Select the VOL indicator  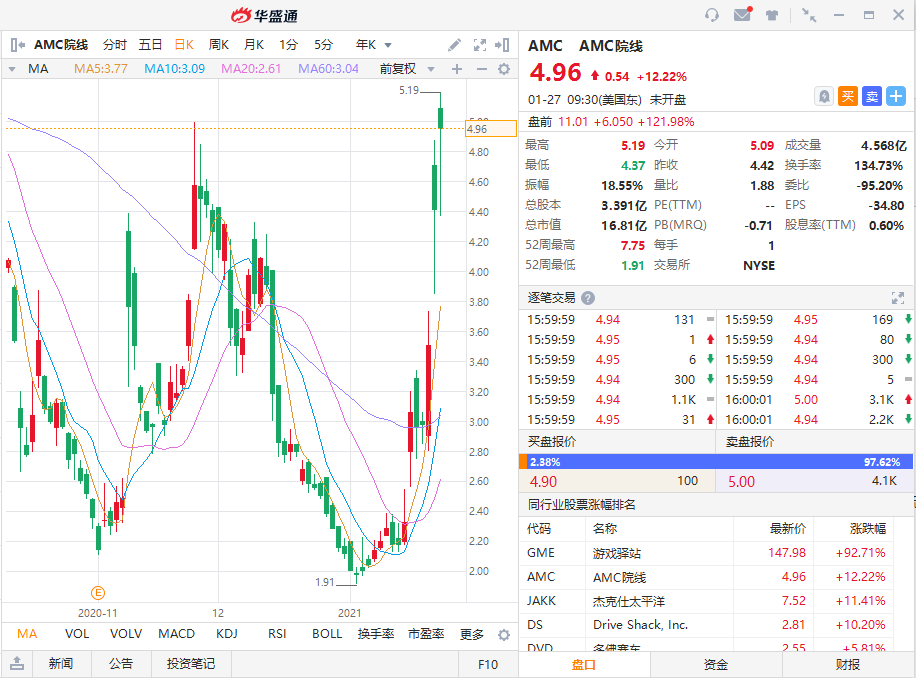click(x=77, y=634)
